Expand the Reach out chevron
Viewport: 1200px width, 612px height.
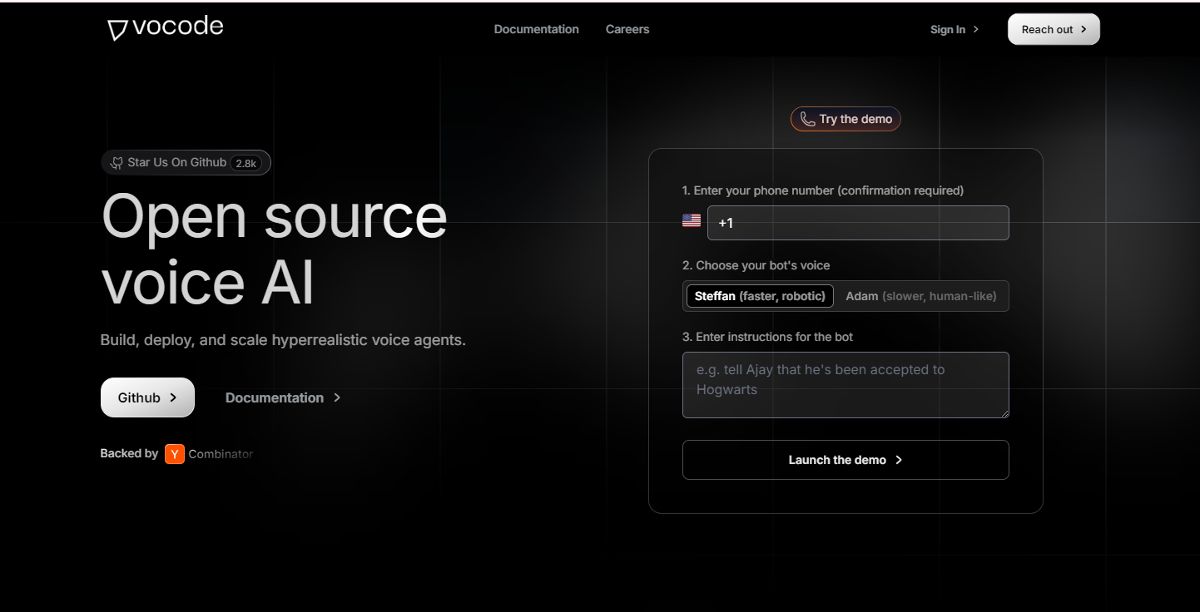(x=1084, y=29)
